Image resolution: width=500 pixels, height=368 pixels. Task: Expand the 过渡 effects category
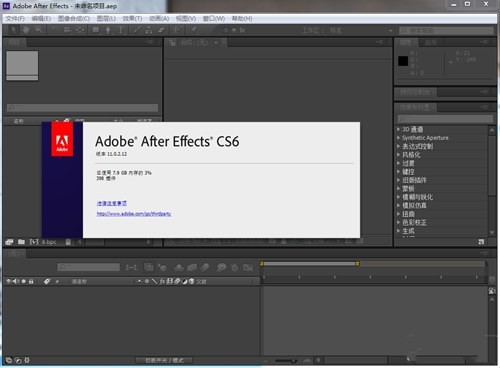click(399, 163)
